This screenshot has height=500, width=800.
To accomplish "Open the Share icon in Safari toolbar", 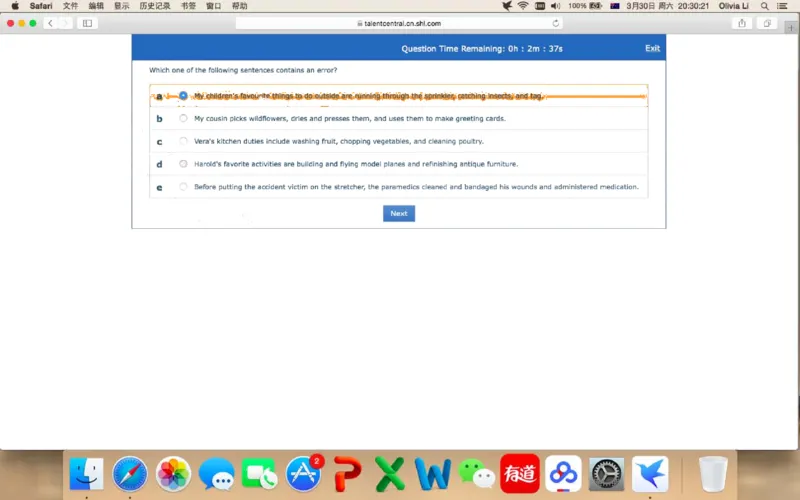I will (742, 23).
